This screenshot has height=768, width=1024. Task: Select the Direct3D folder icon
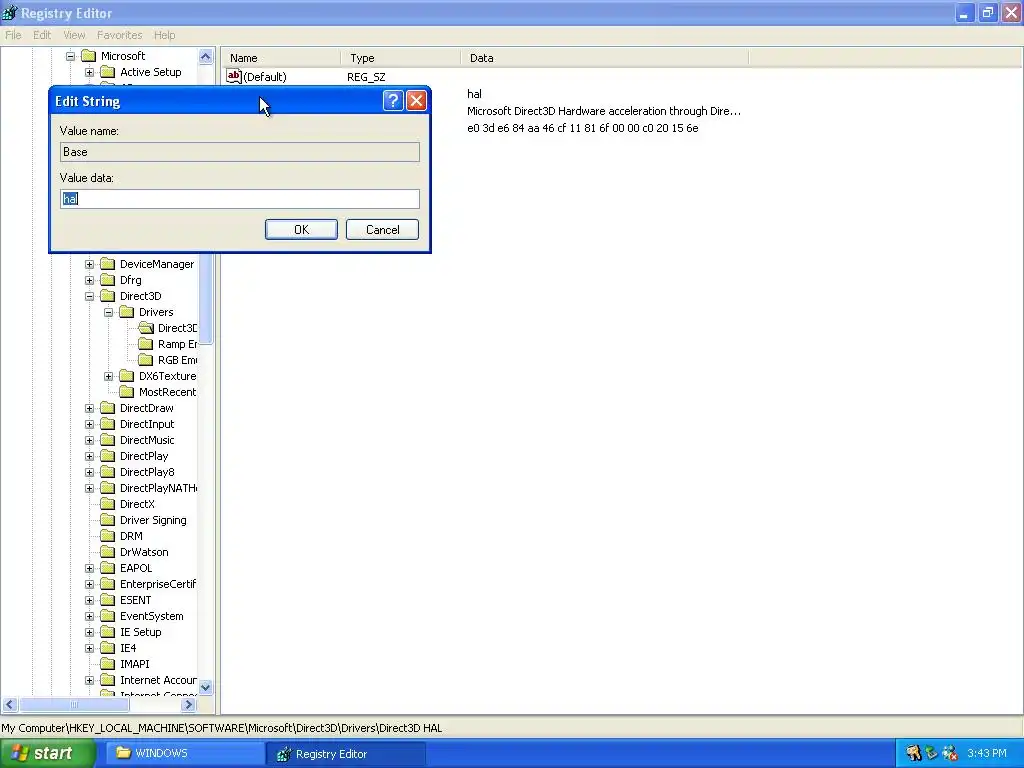click(108, 296)
